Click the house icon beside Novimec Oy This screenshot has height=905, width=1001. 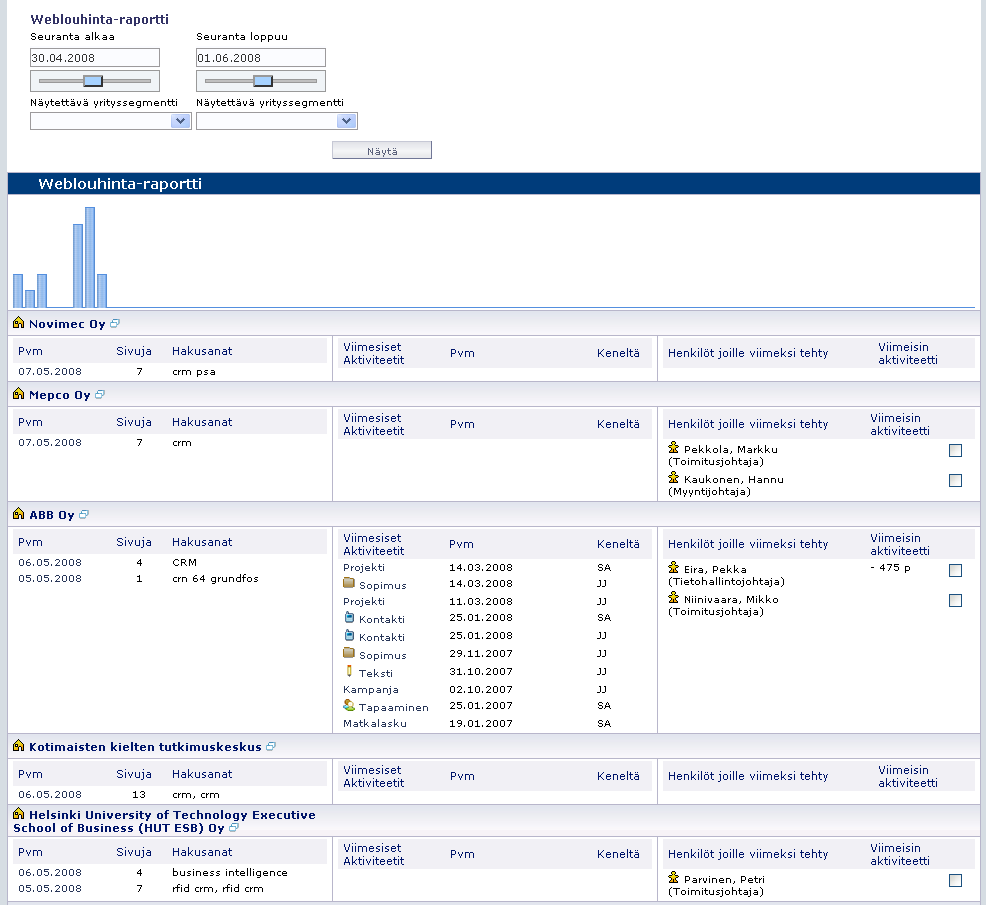(x=19, y=323)
